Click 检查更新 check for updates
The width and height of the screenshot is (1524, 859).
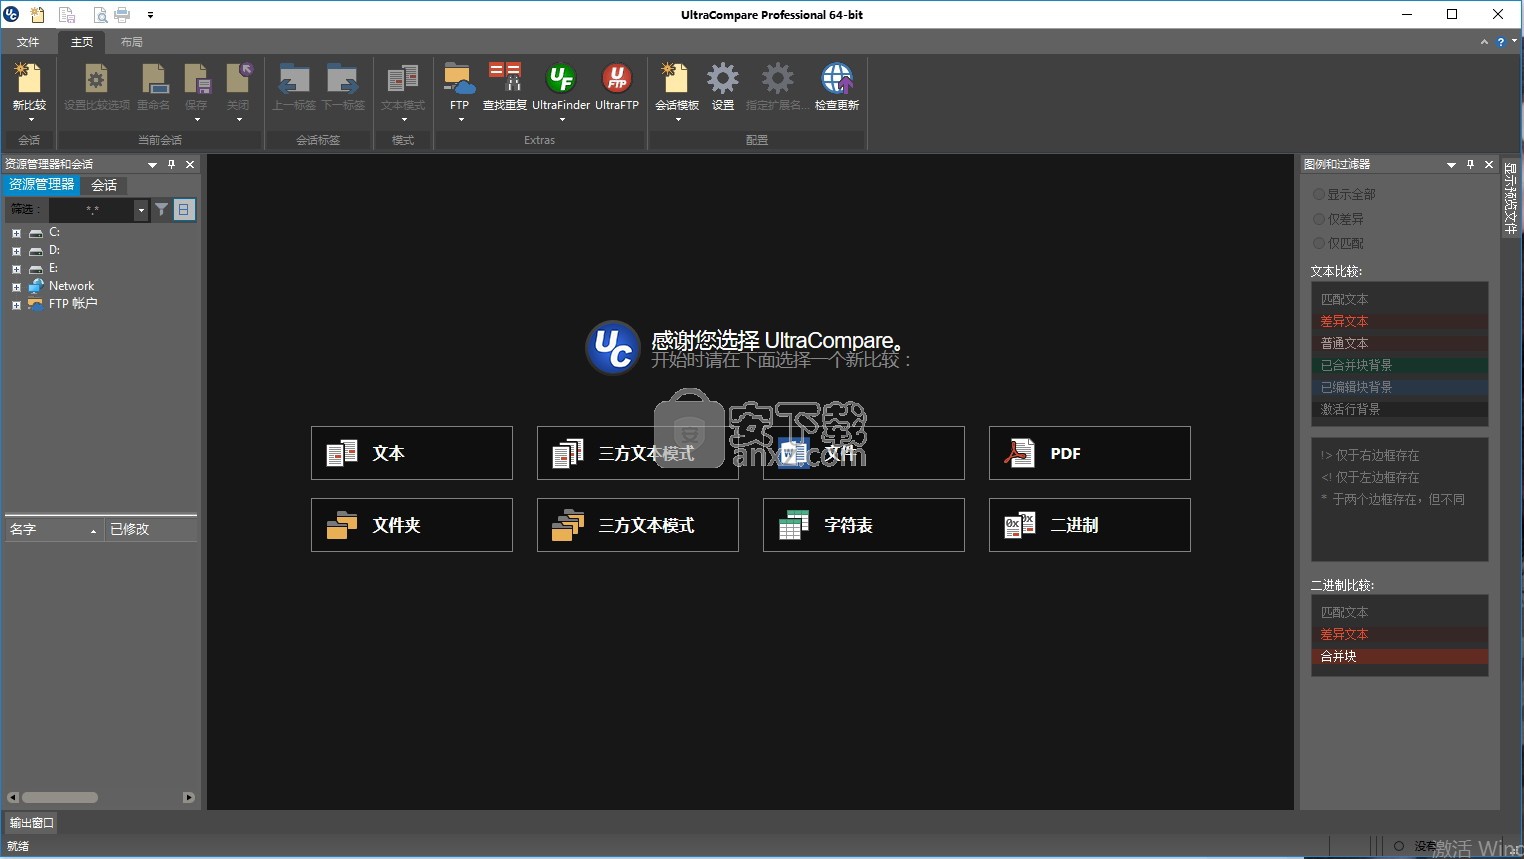(837, 86)
